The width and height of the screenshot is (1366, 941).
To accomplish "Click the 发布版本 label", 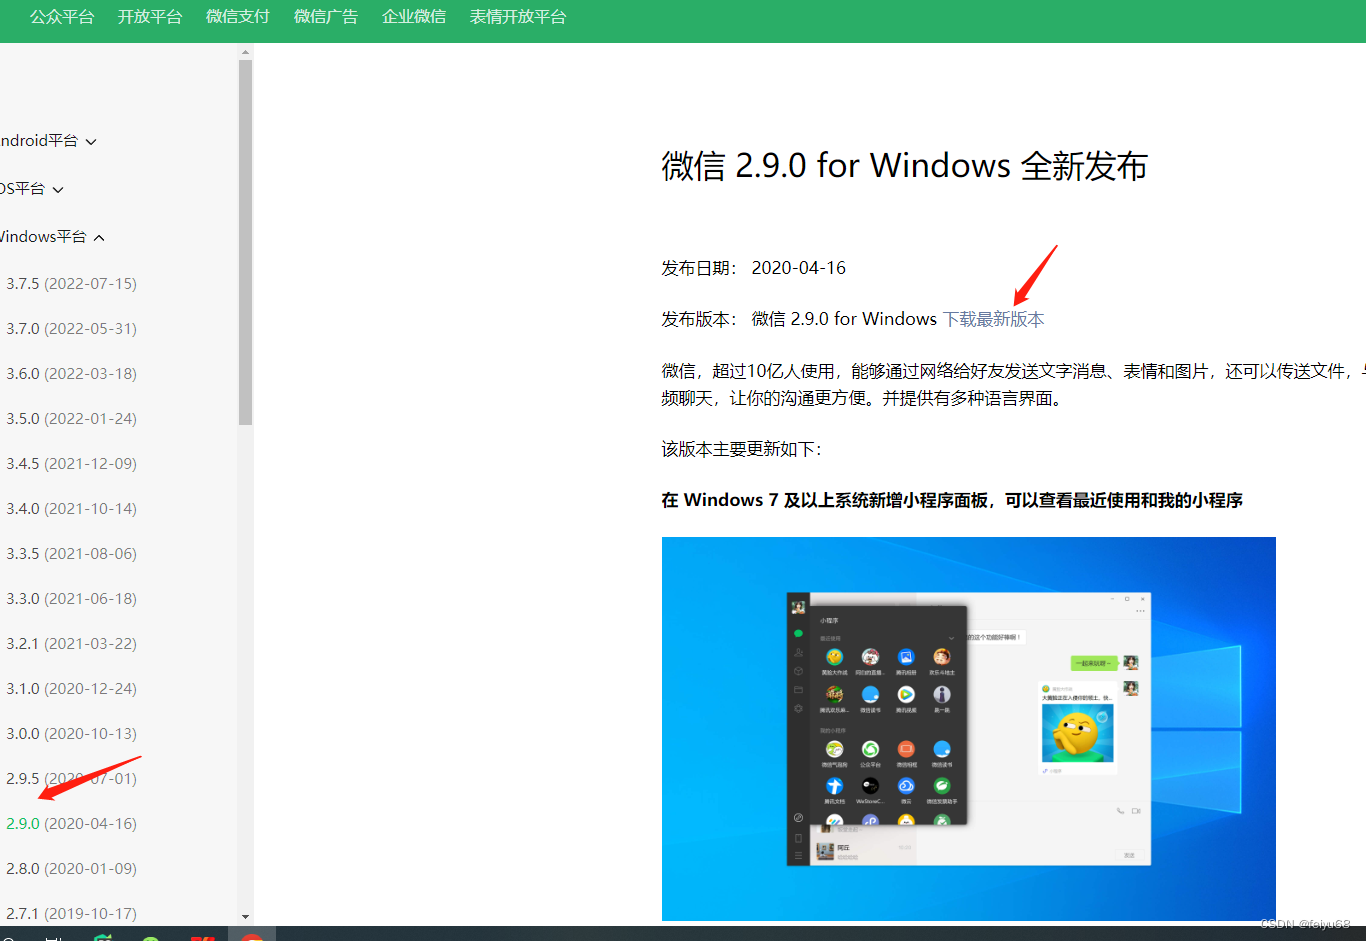I will tap(699, 319).
